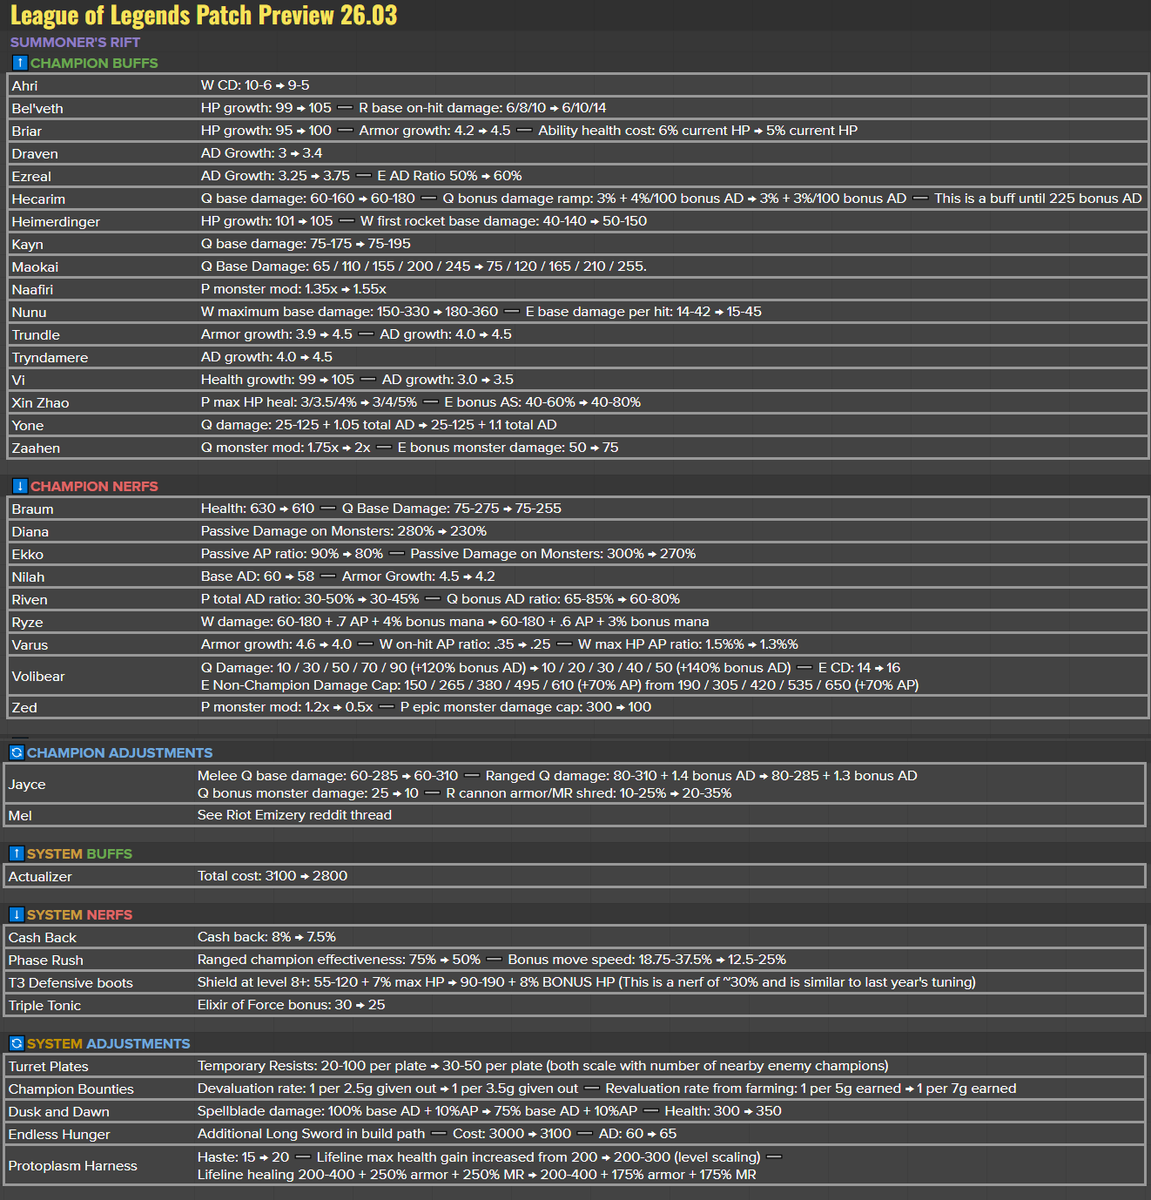
Task: Click the up-arrow icon beside CHAMPION BUFFS
Action: point(19,62)
